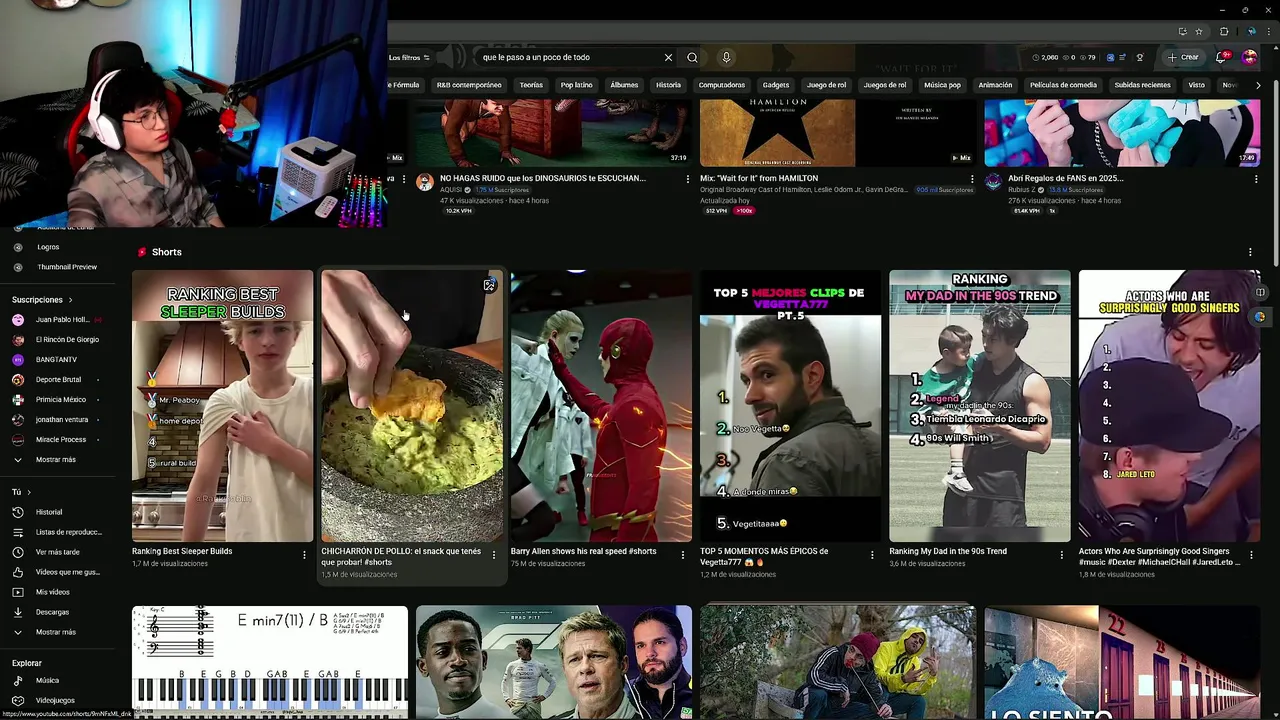Click the magnifier search button
This screenshot has height=720, width=1280.
pos(692,57)
